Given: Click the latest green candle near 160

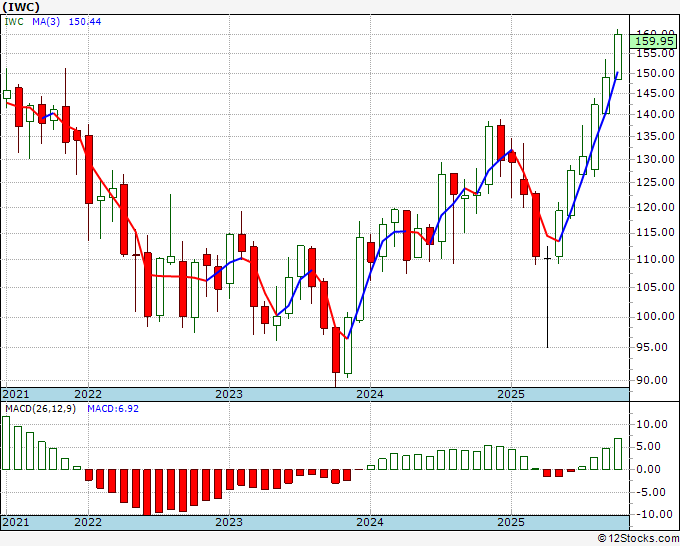Looking at the screenshot, I should pos(618,56).
